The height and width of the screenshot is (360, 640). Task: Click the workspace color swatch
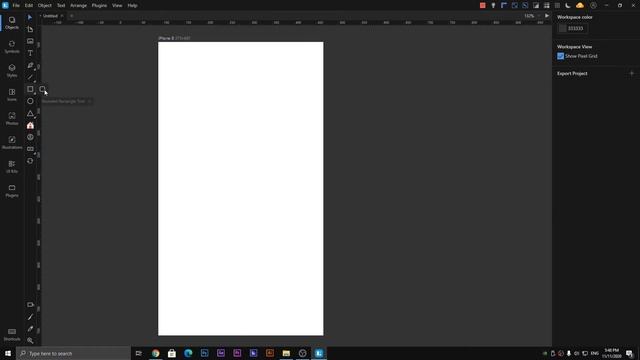pos(562,28)
